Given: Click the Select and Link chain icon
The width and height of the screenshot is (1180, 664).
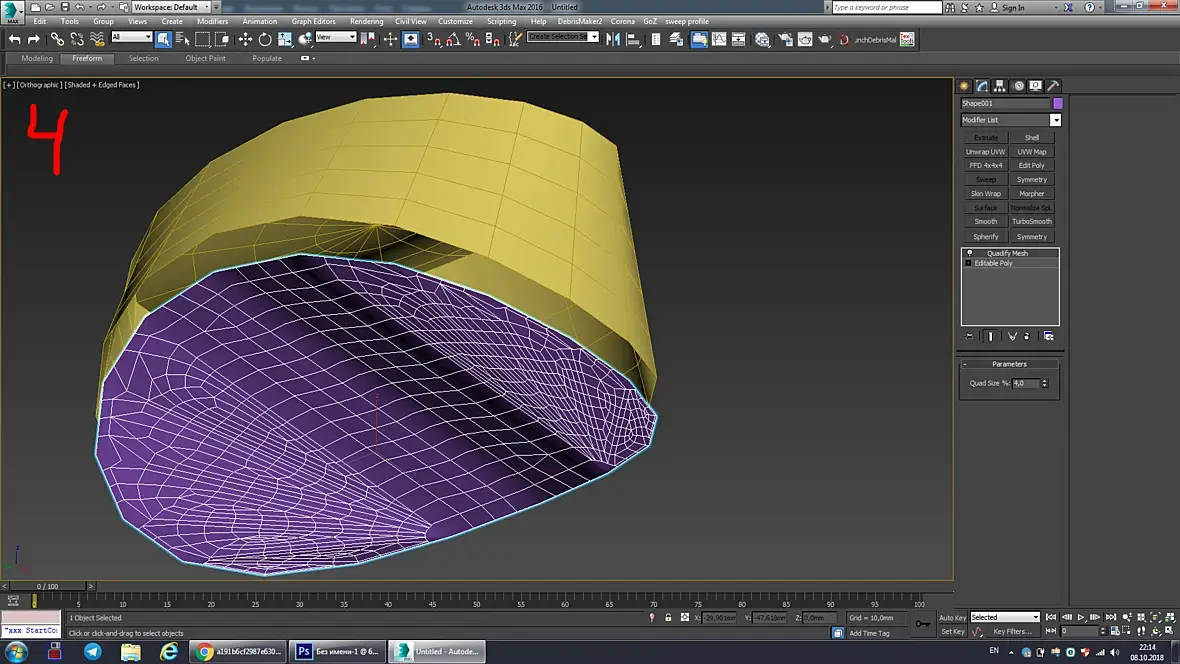Looking at the screenshot, I should pos(57,39).
